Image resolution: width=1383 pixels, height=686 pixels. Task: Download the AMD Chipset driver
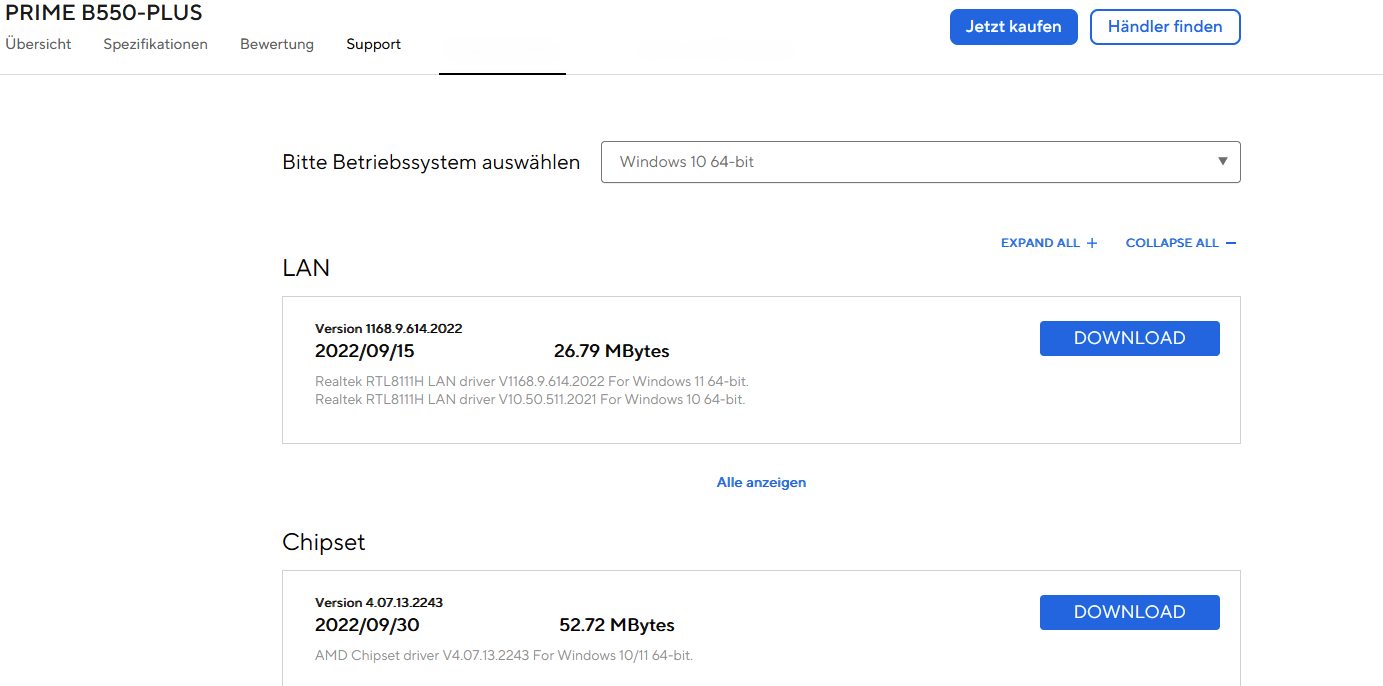coord(1130,612)
